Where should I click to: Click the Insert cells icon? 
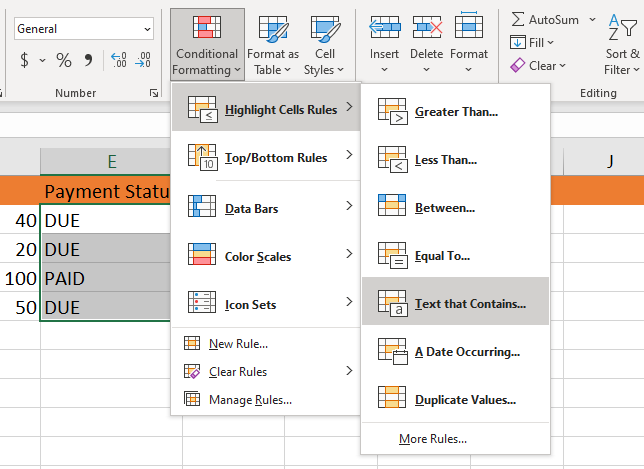tap(384, 28)
